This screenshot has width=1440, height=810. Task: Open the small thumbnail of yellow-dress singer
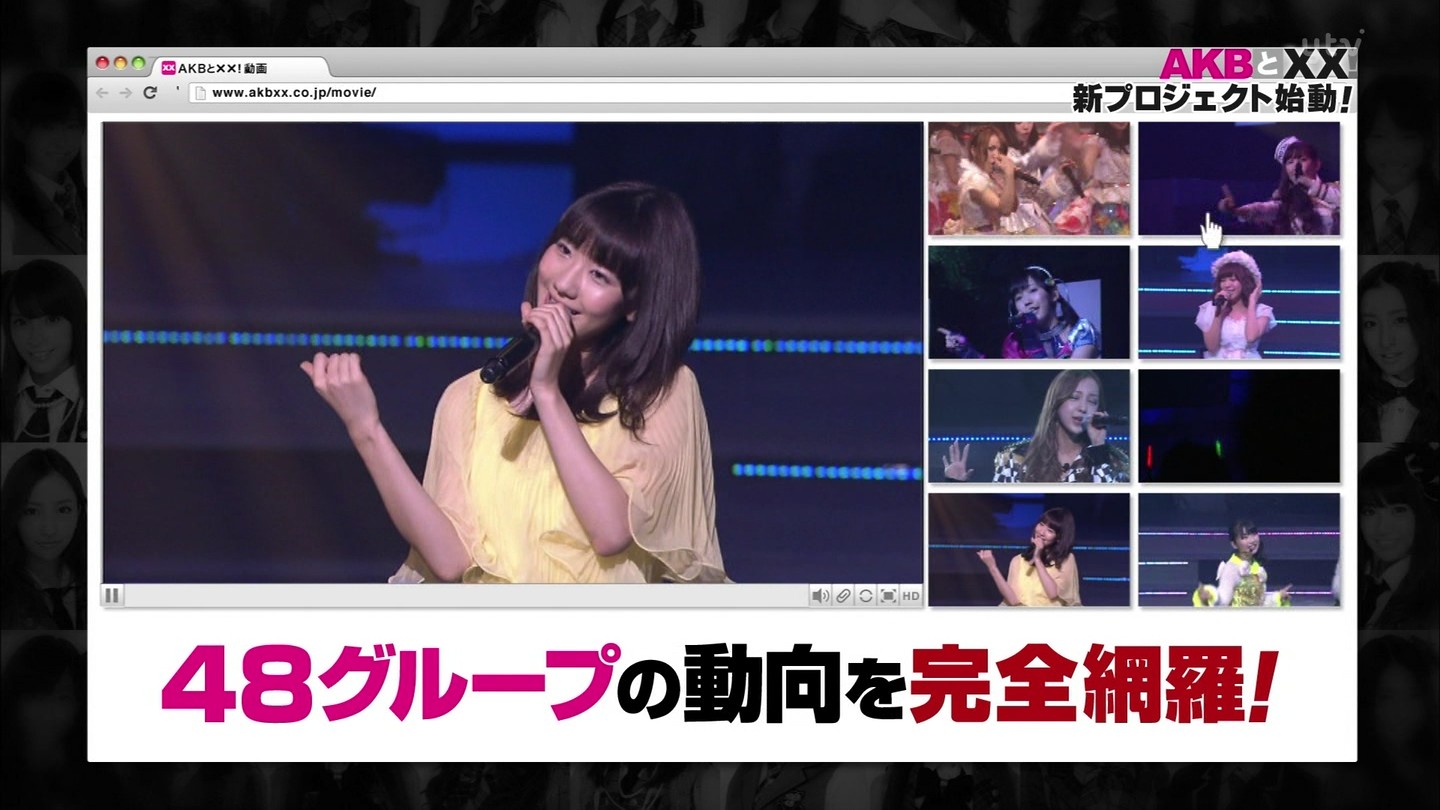click(1029, 549)
